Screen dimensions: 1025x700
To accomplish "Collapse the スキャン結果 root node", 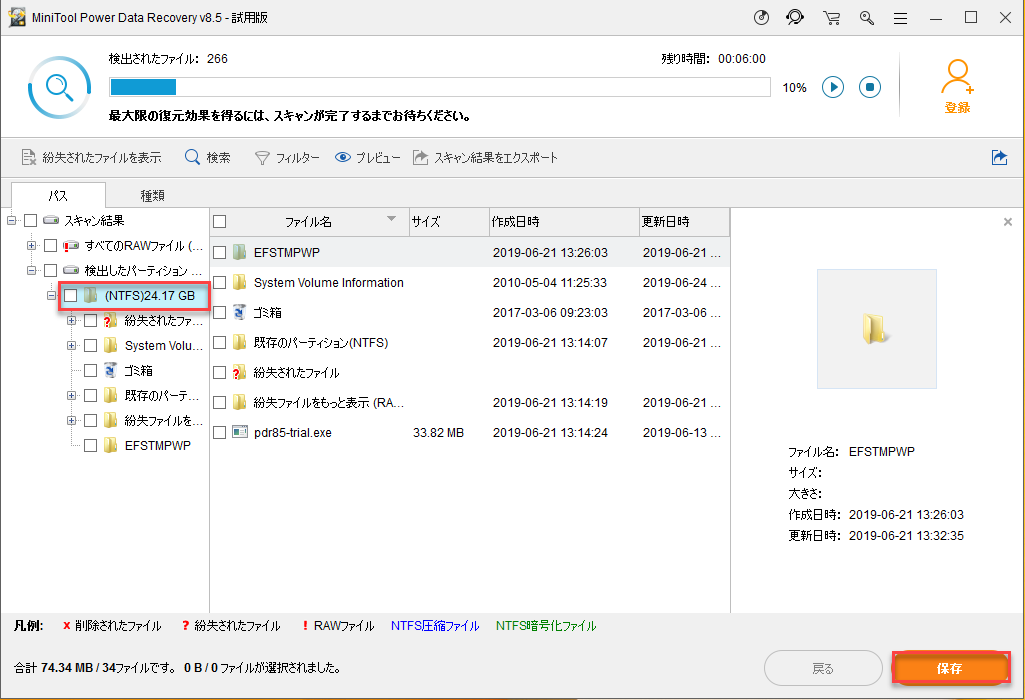I will pyautogui.click(x=12, y=220).
